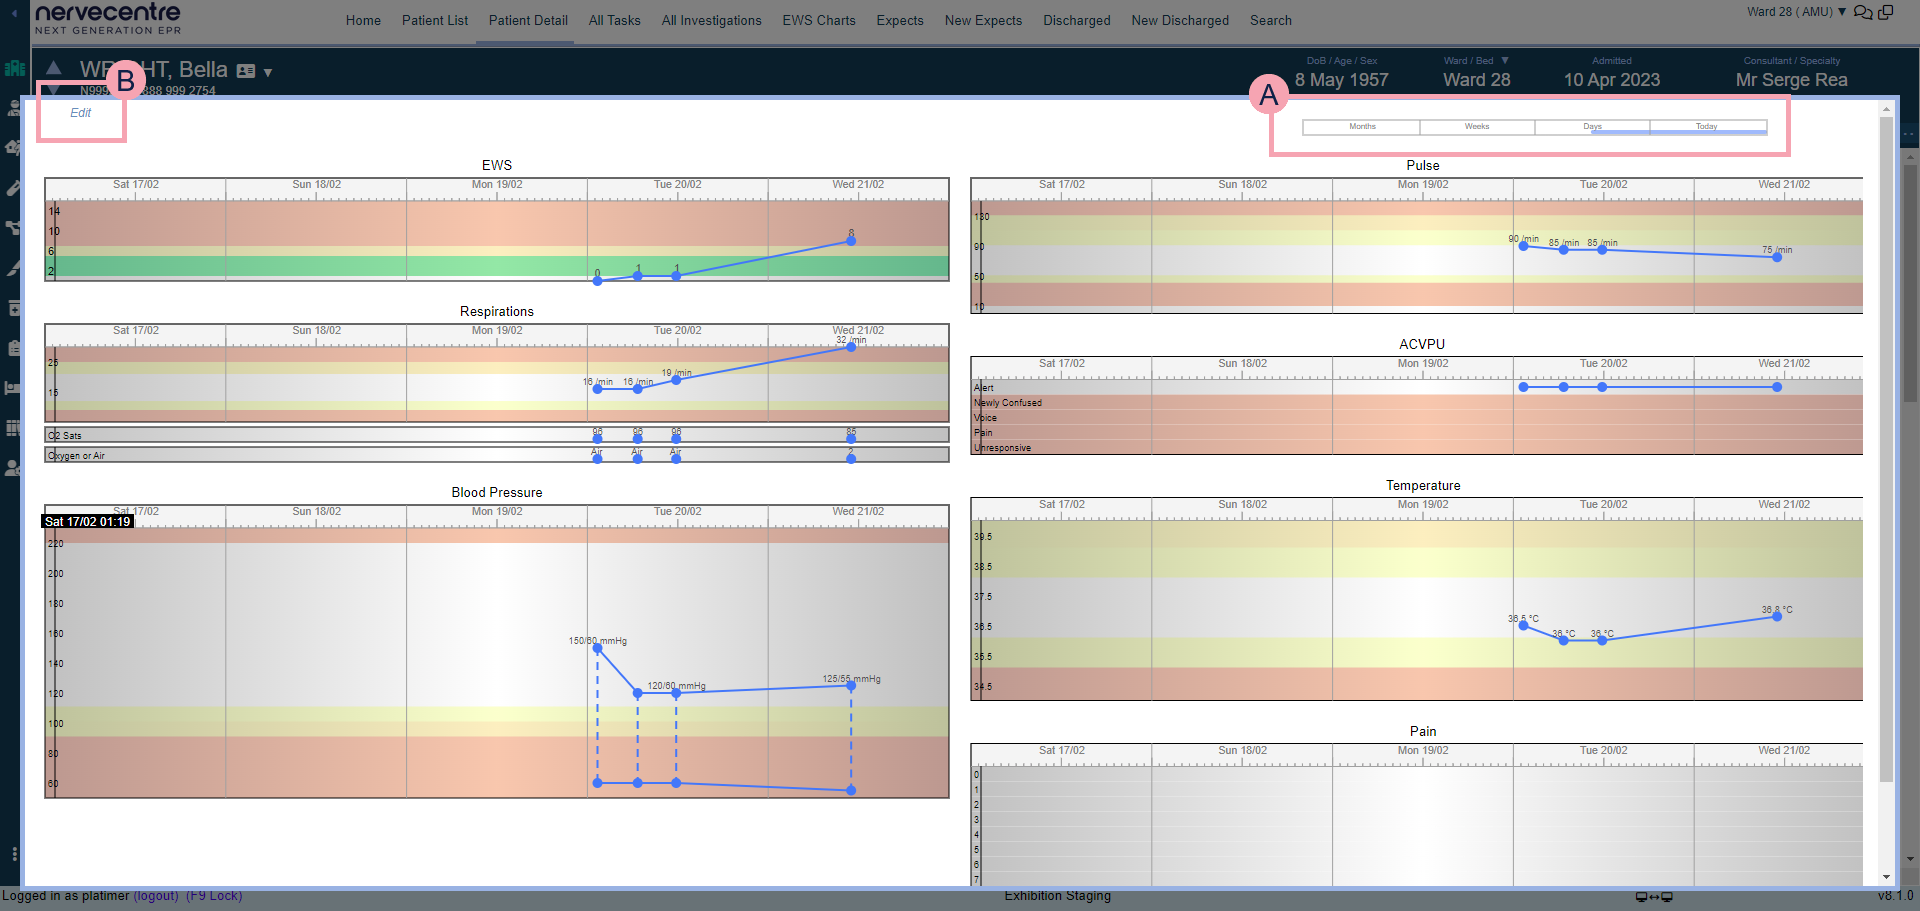This screenshot has width=1920, height=911.
Task: Click the vertical scrollbar down arrow
Action: point(1886,877)
